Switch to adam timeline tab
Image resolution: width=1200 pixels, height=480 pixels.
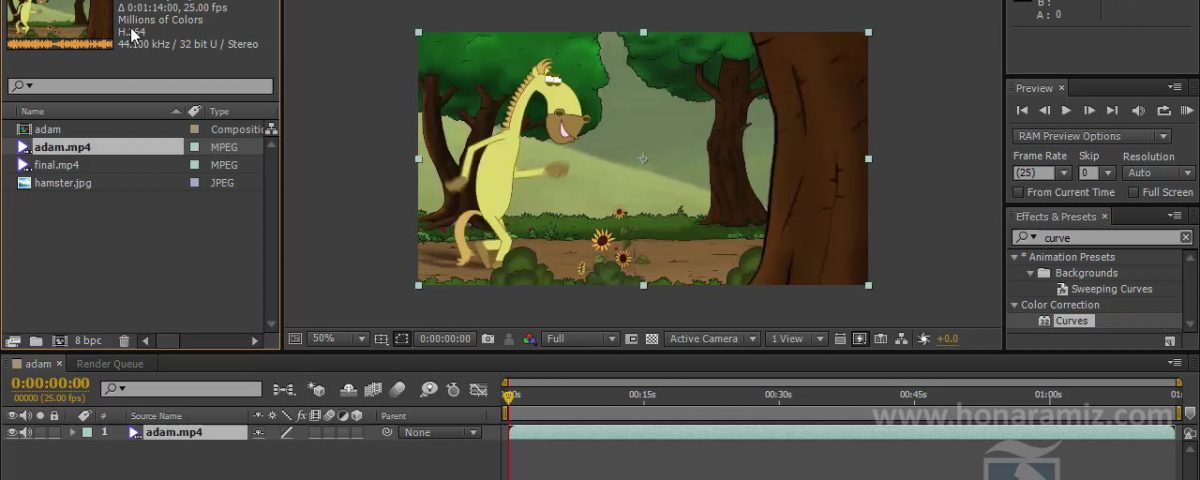[x=37, y=364]
